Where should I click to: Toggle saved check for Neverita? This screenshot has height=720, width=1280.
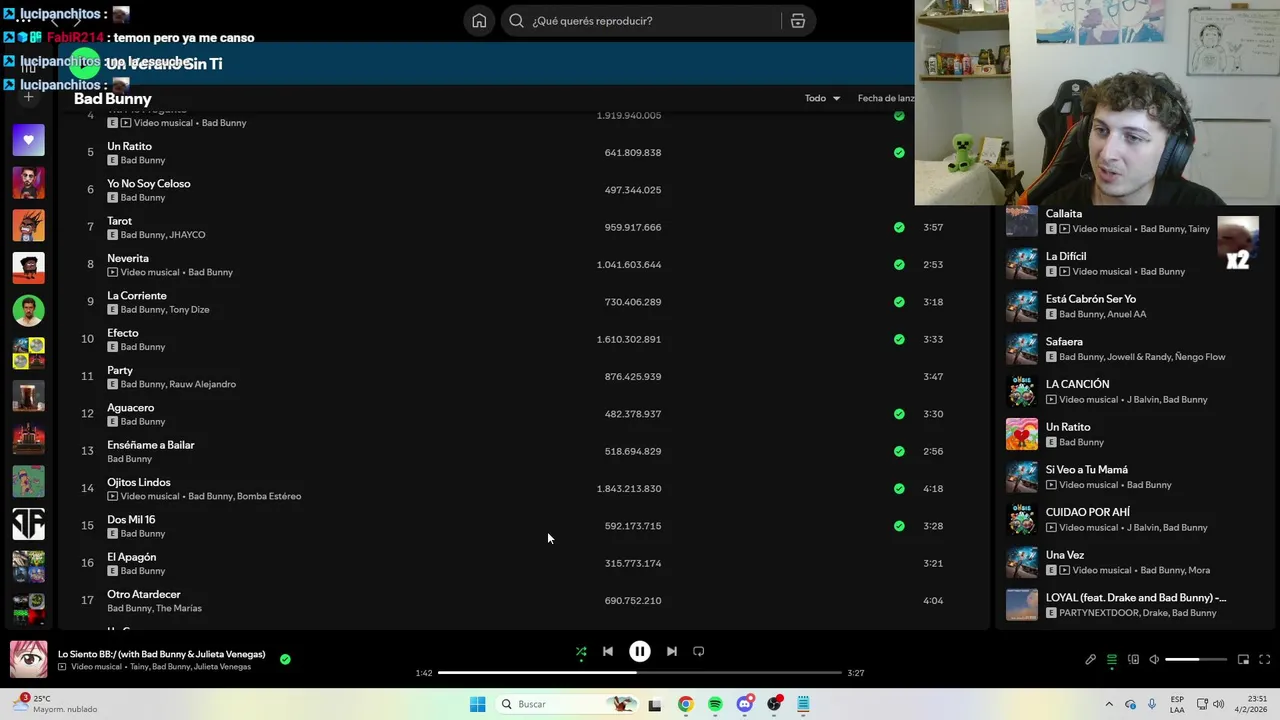pyautogui.click(x=899, y=265)
